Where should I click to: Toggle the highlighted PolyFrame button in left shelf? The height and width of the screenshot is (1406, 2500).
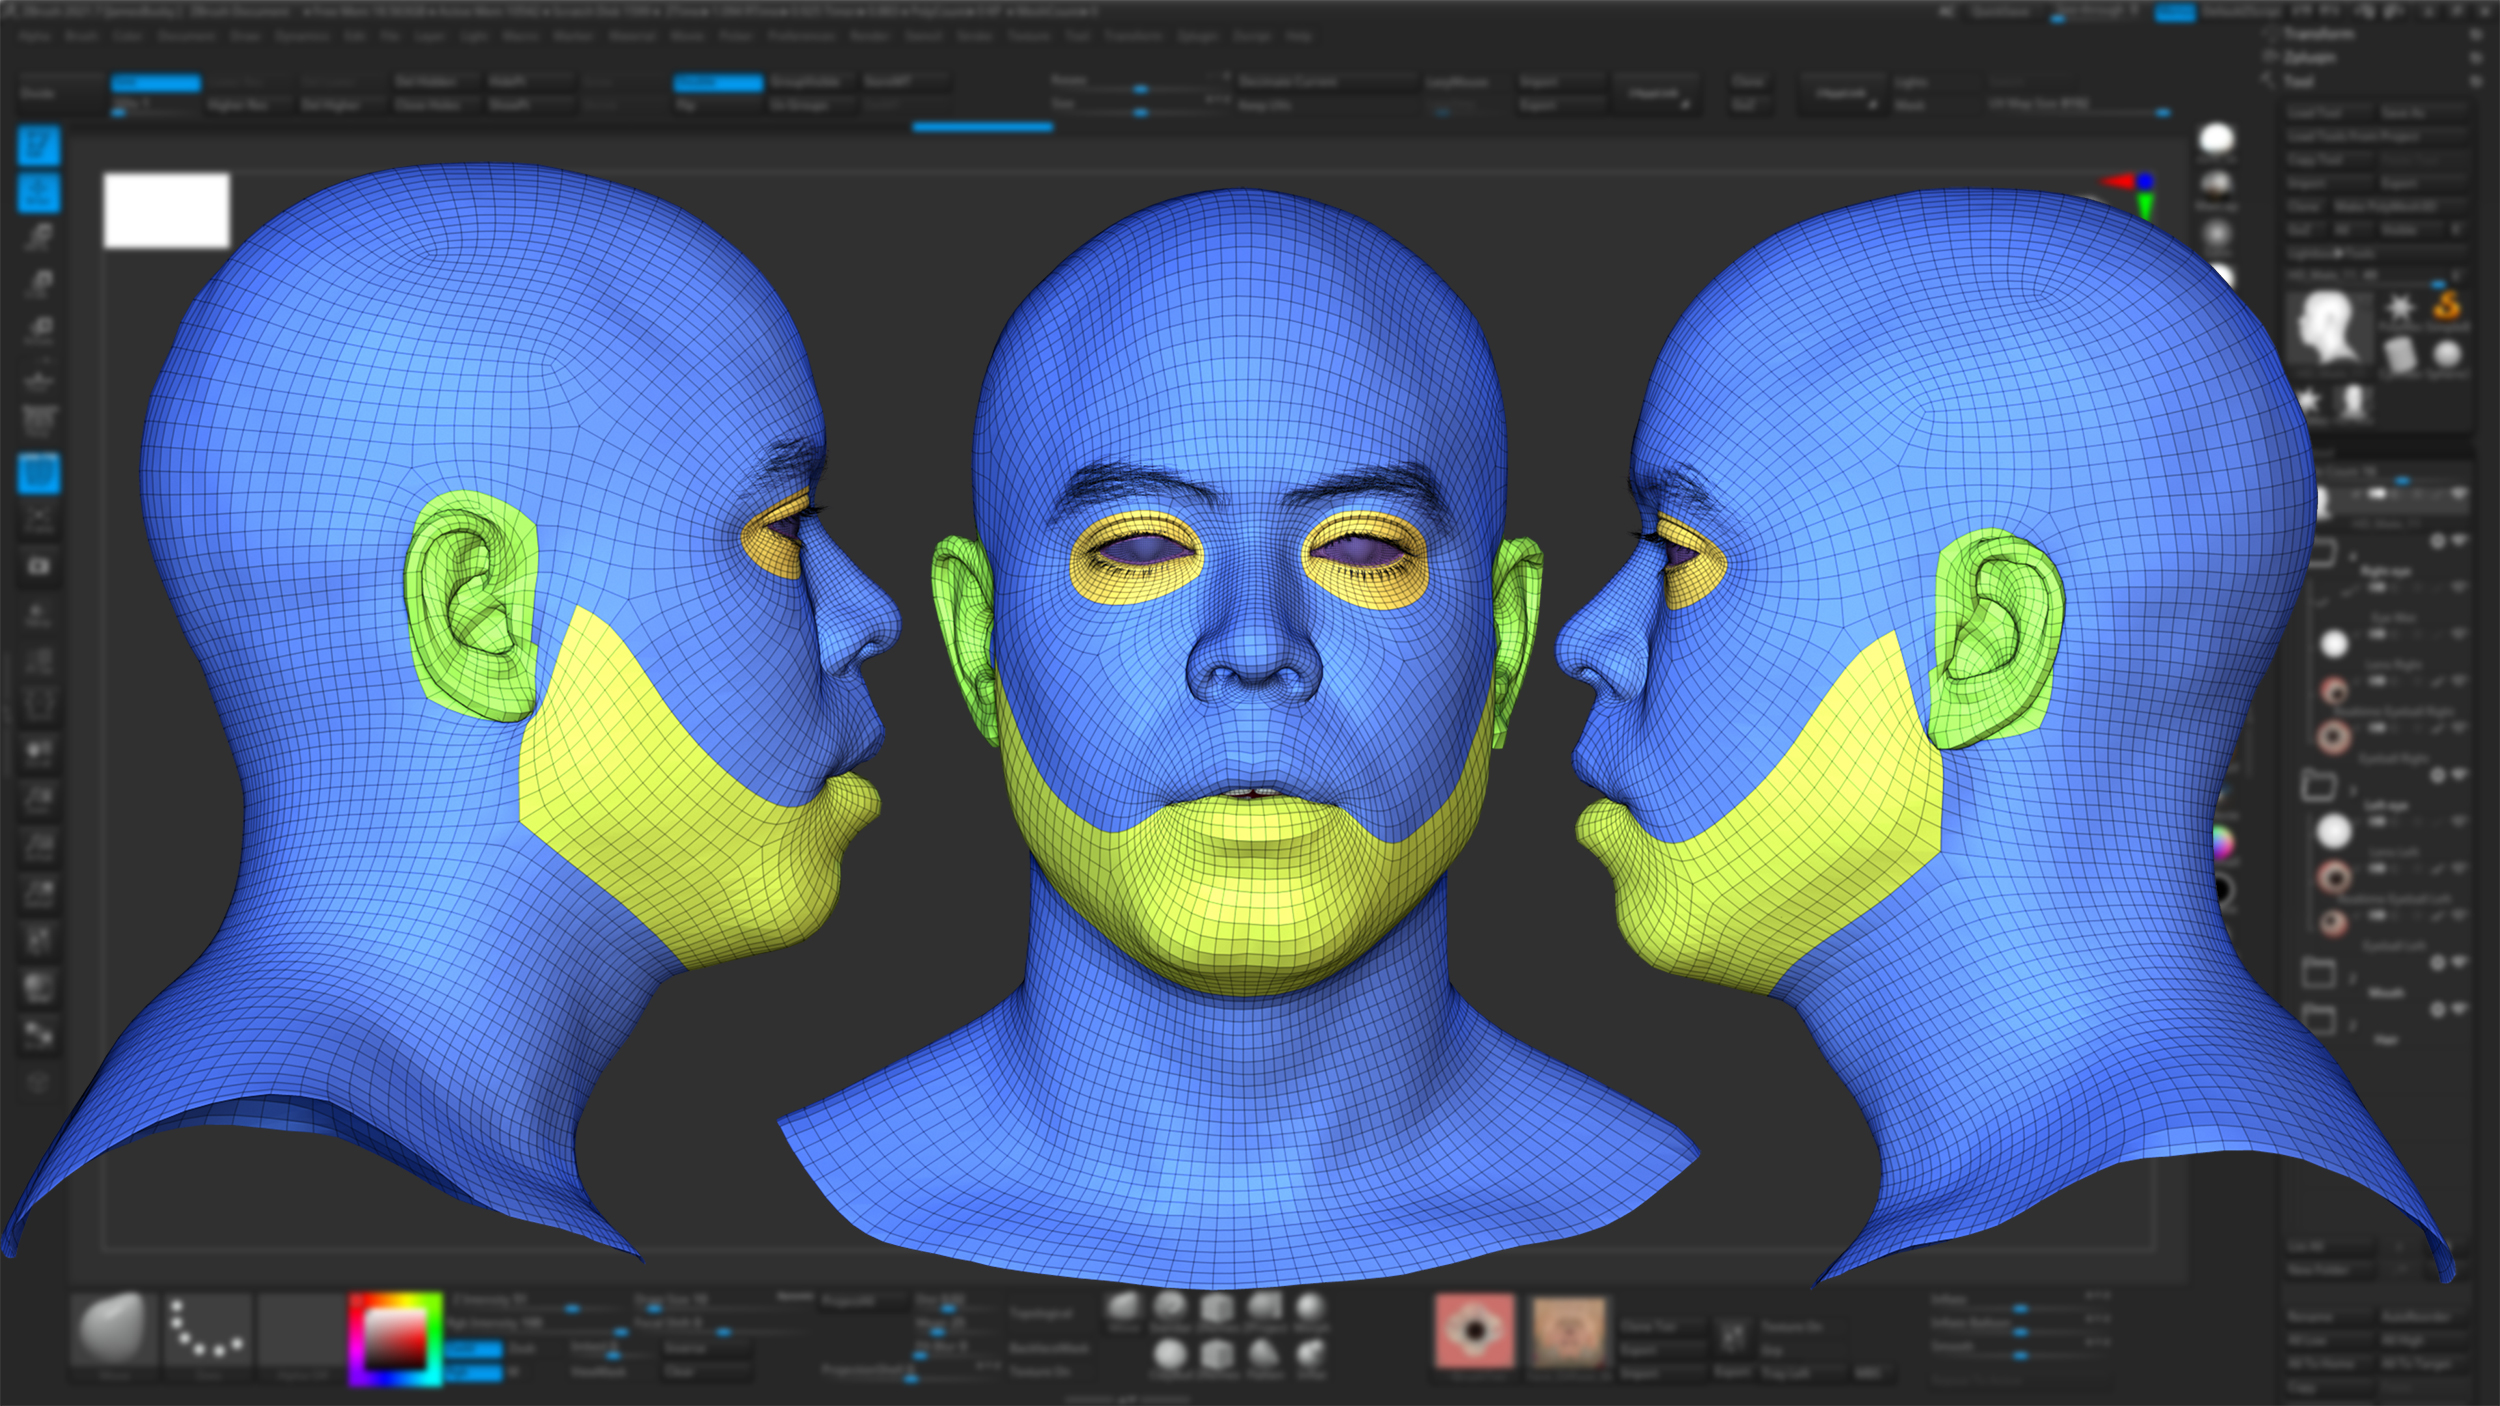pyautogui.click(x=38, y=473)
